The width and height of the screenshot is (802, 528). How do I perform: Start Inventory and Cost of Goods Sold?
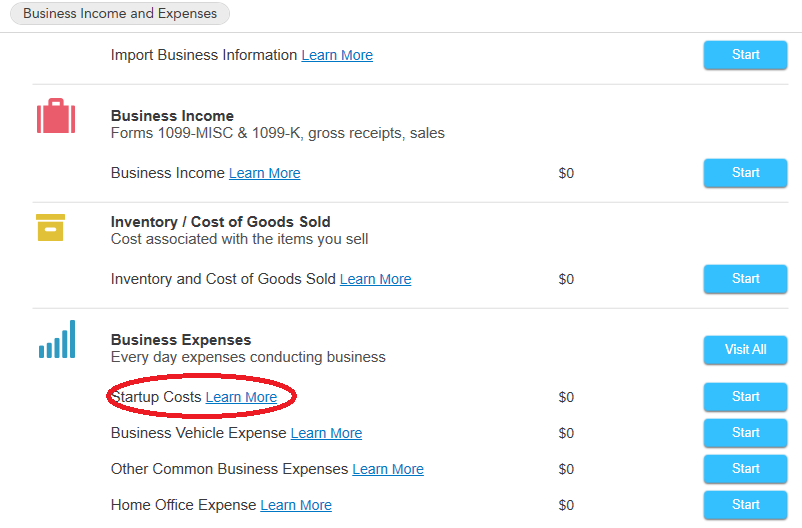click(745, 279)
